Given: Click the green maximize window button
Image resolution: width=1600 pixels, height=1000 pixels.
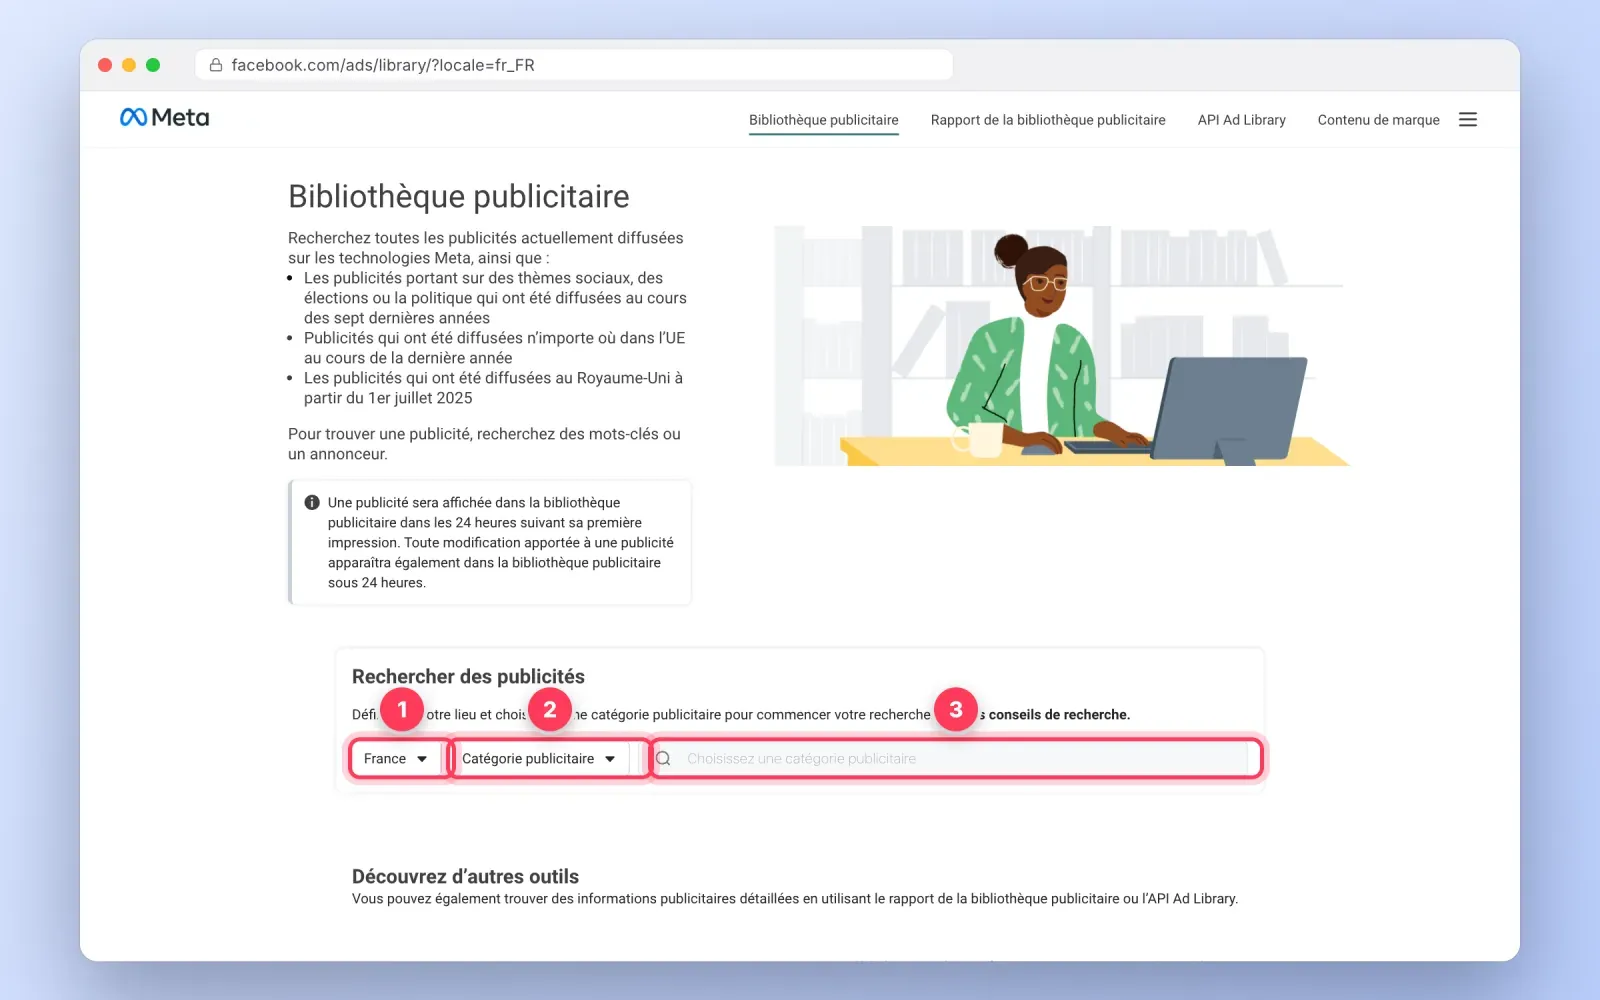Looking at the screenshot, I should coord(153,65).
